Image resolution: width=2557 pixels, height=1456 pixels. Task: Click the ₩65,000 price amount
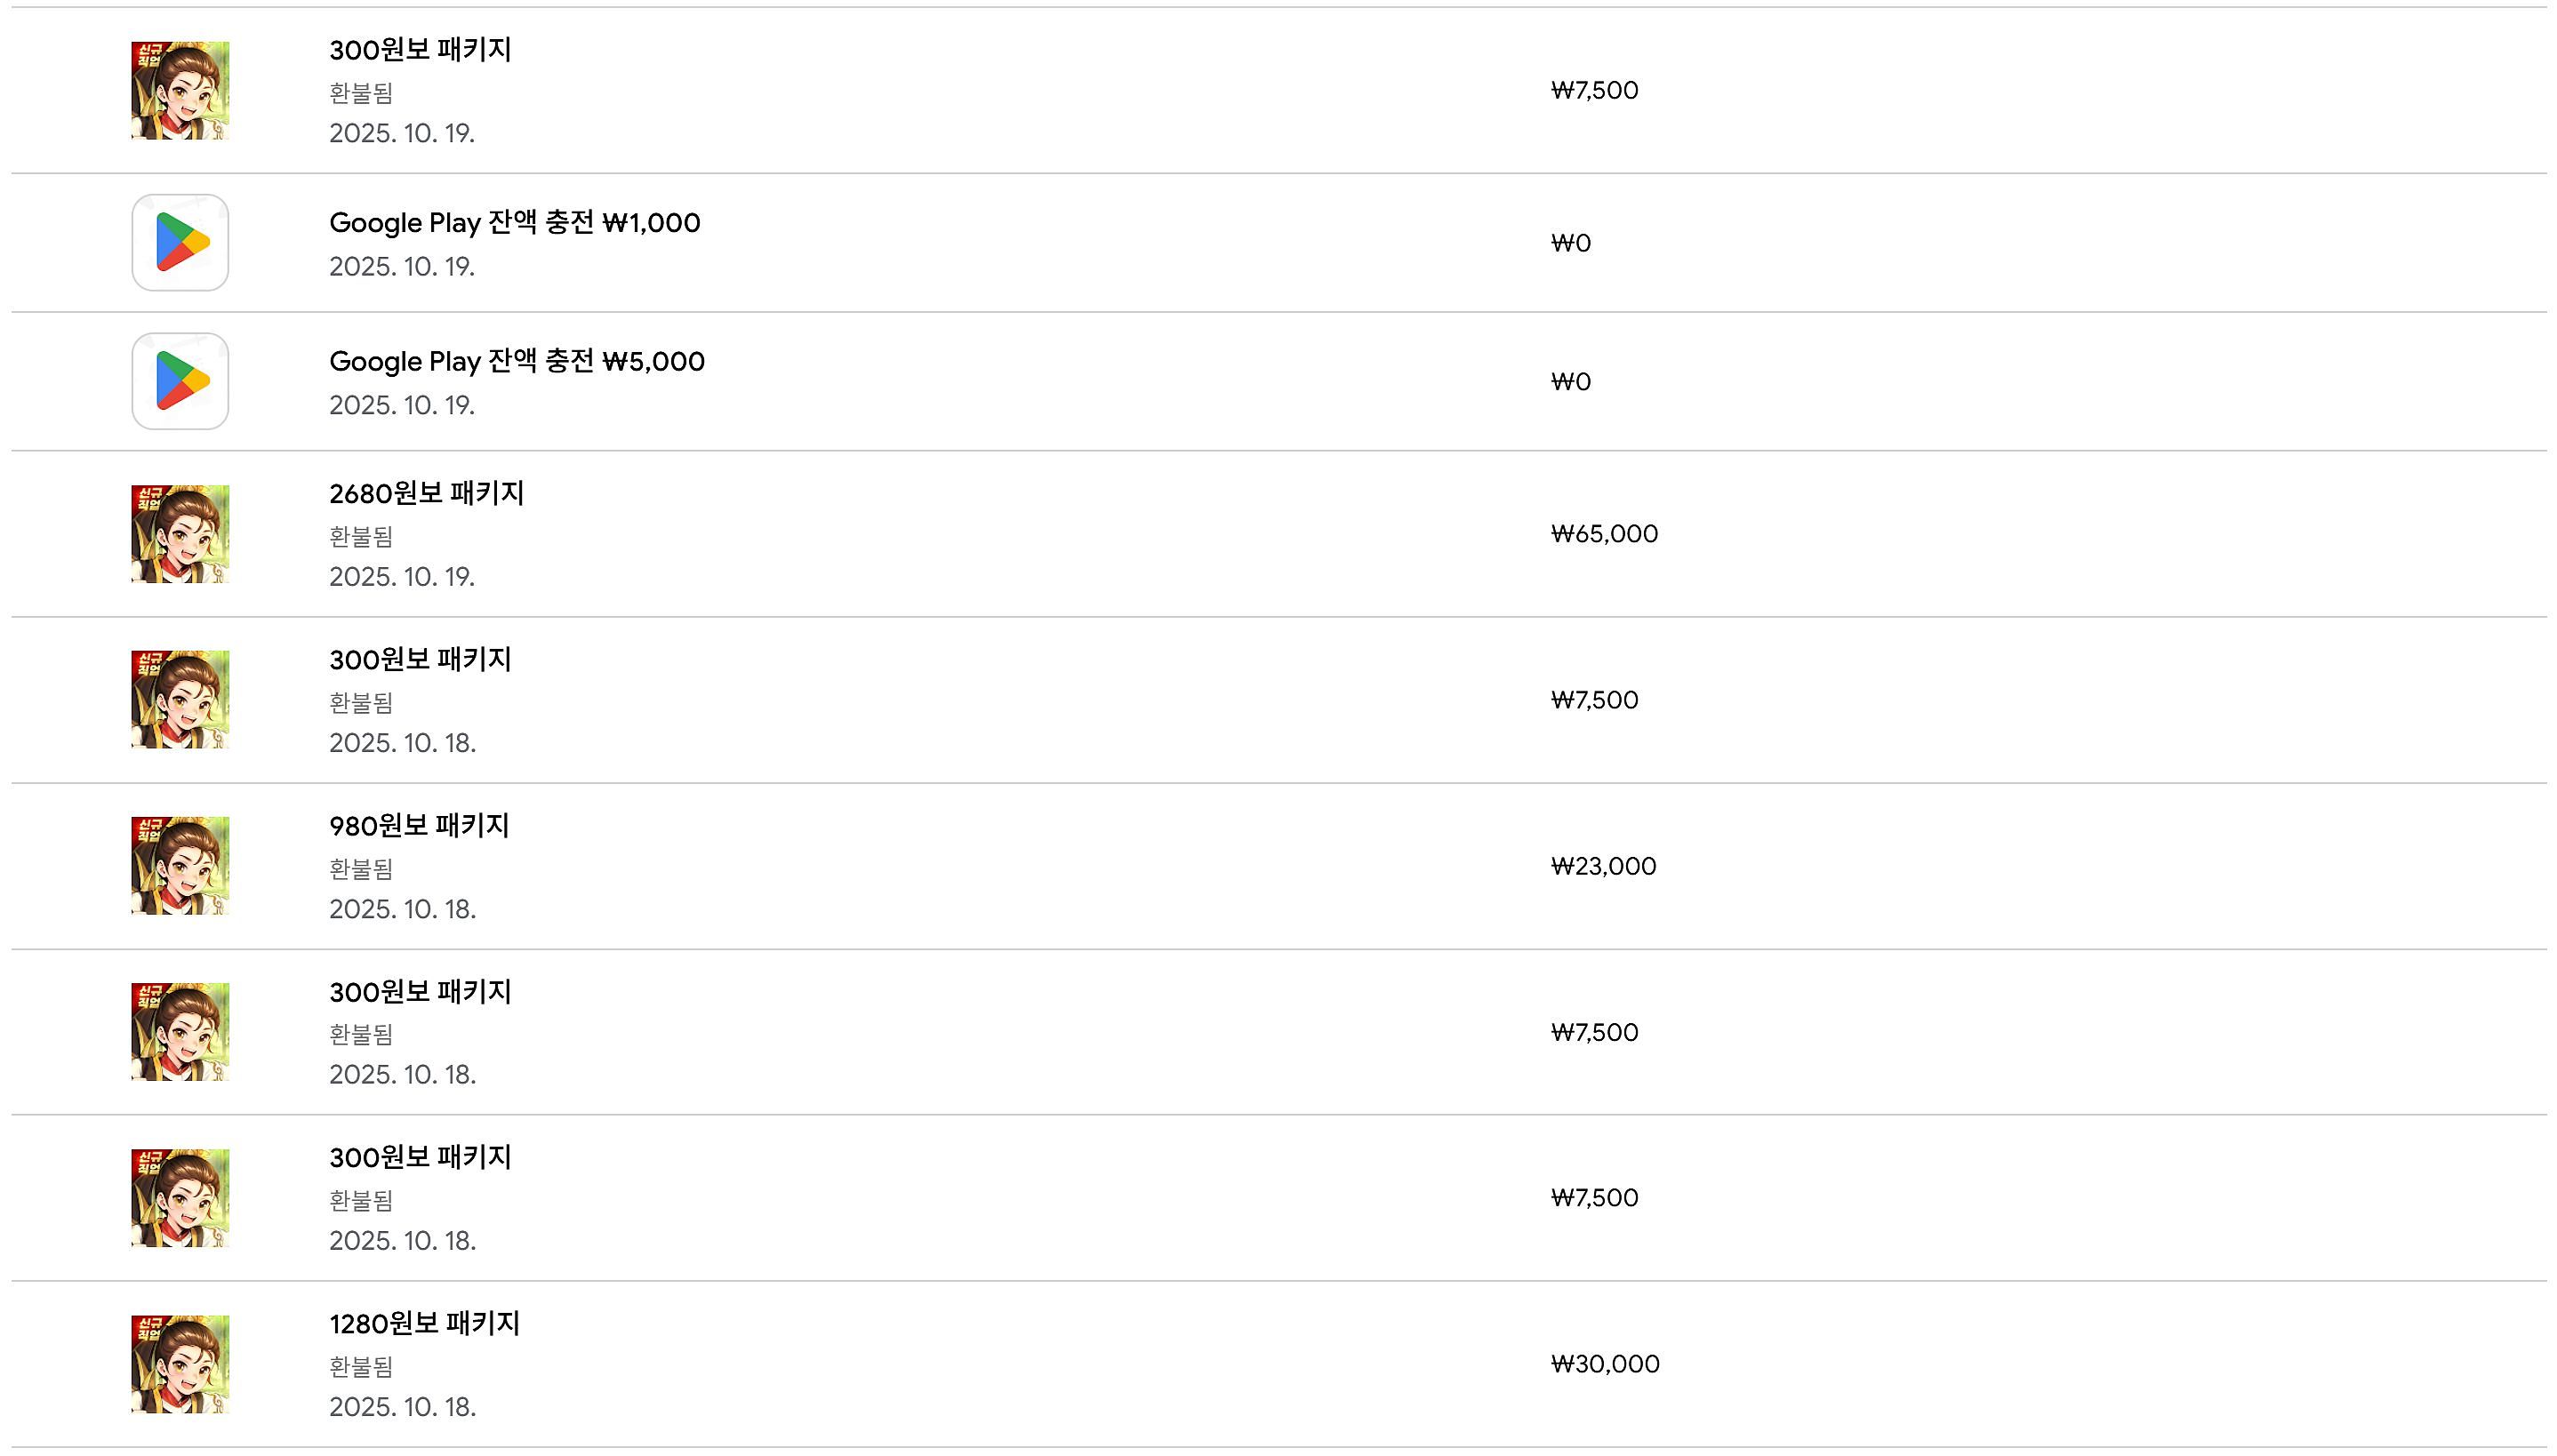(1604, 534)
